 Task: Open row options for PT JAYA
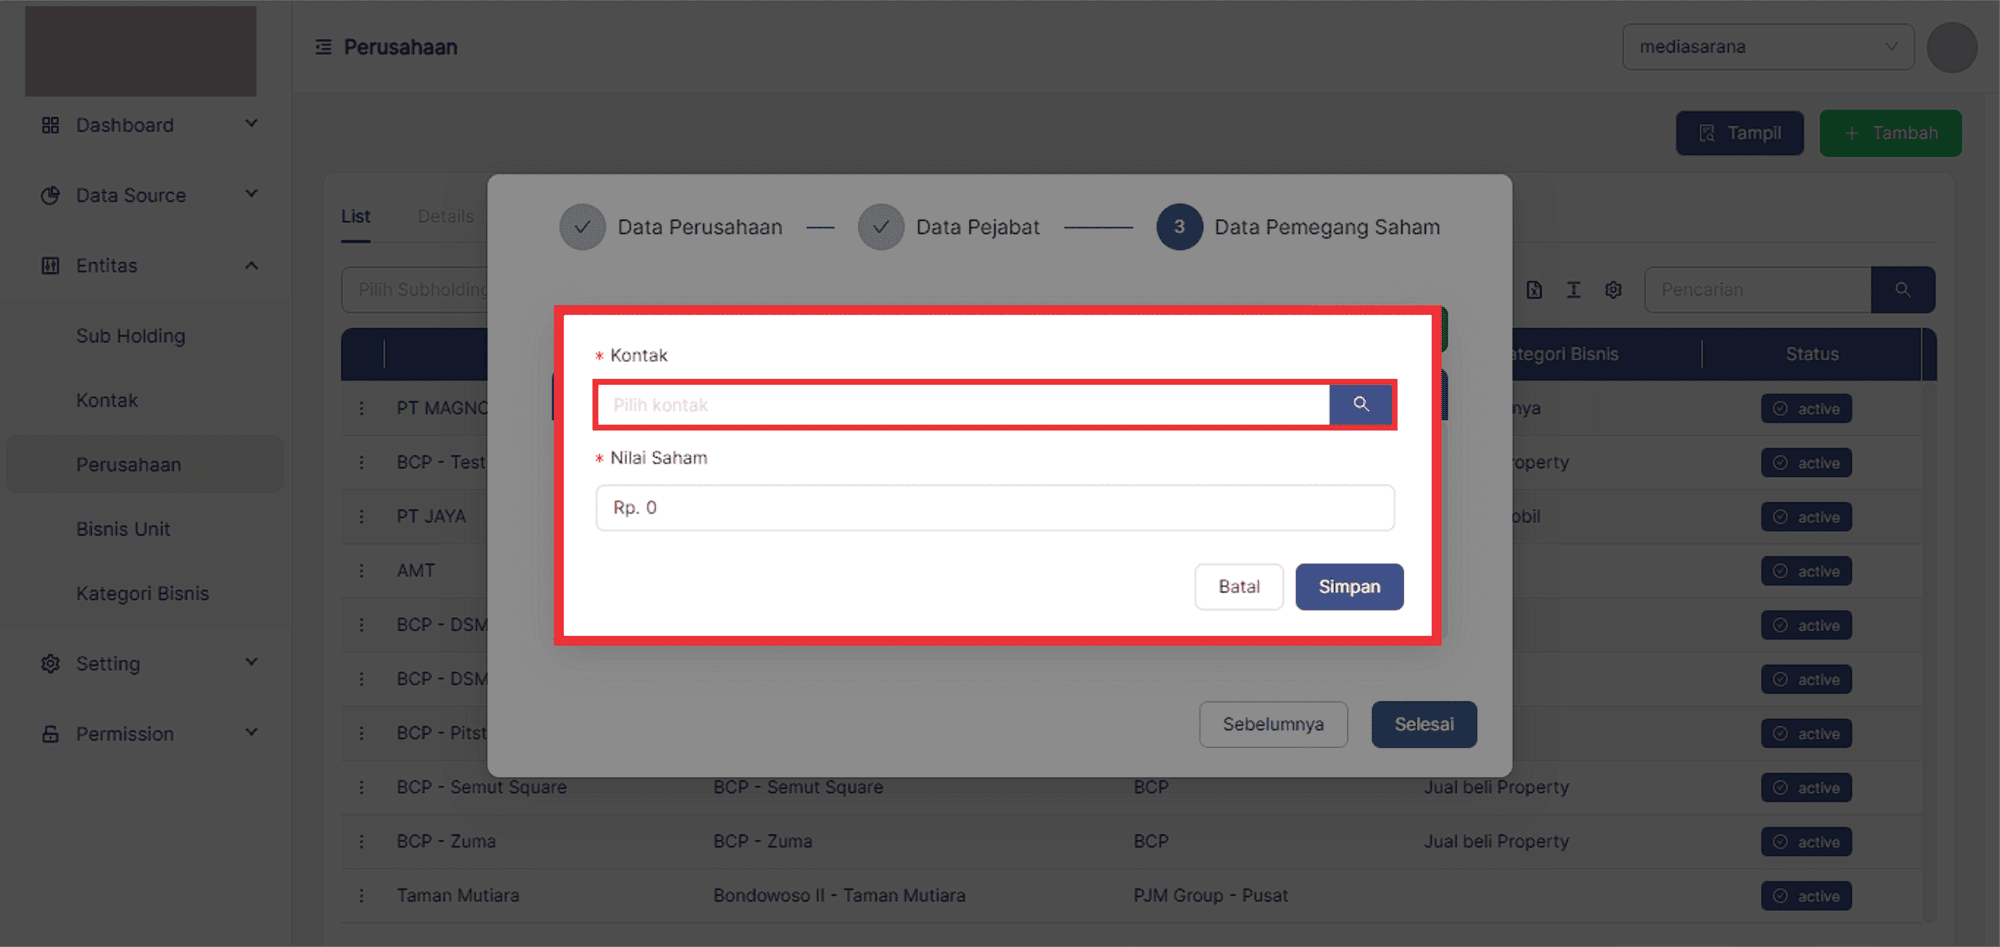pyautogui.click(x=362, y=516)
